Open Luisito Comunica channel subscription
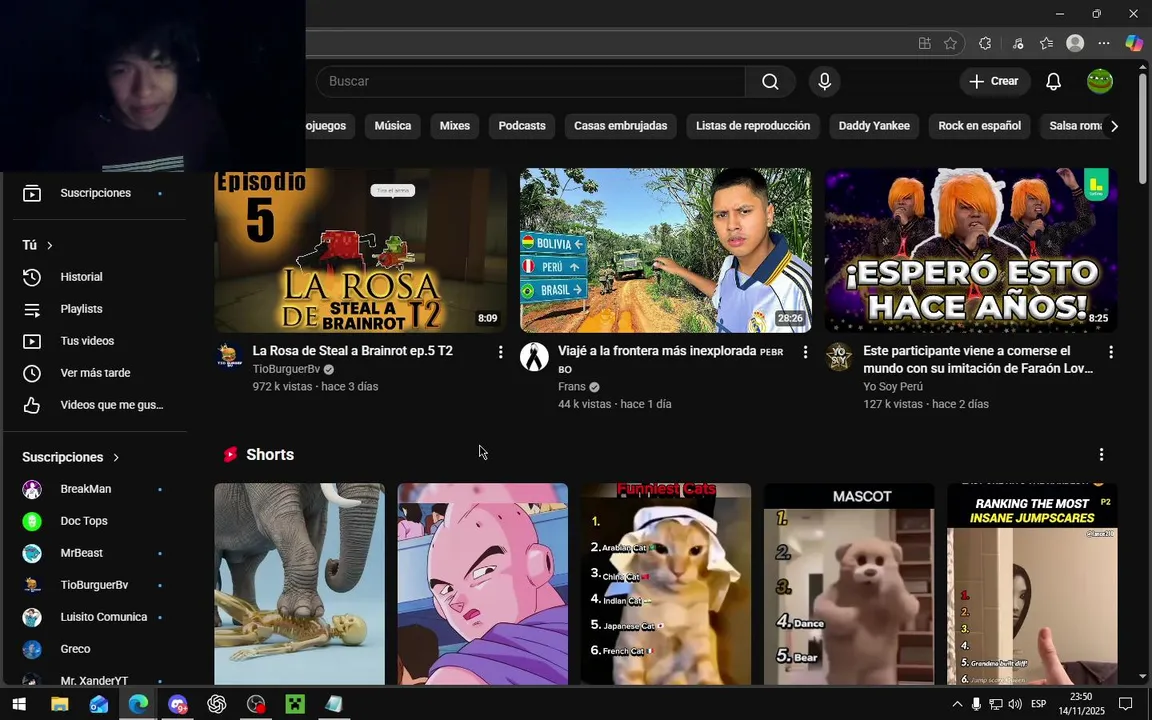 (x=96, y=617)
